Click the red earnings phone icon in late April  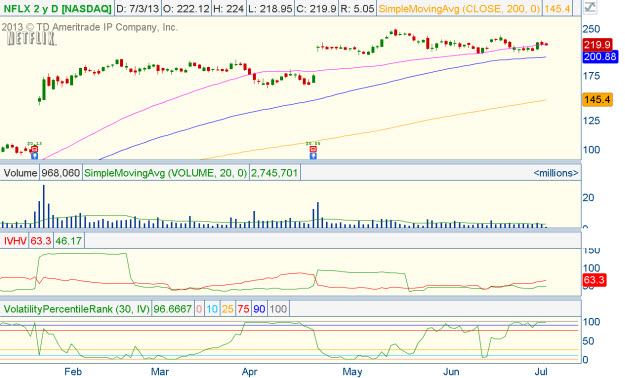pyautogui.click(x=313, y=149)
